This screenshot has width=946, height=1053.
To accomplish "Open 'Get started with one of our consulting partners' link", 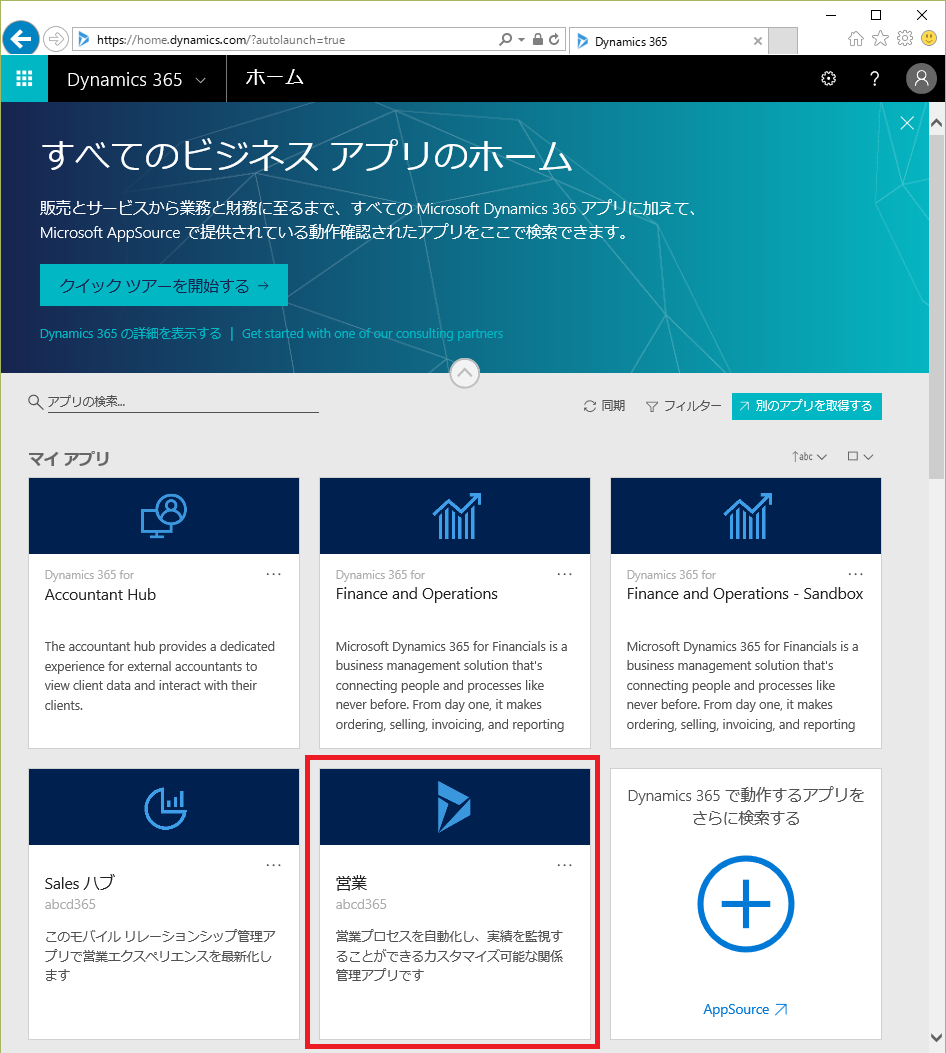I will (372, 334).
